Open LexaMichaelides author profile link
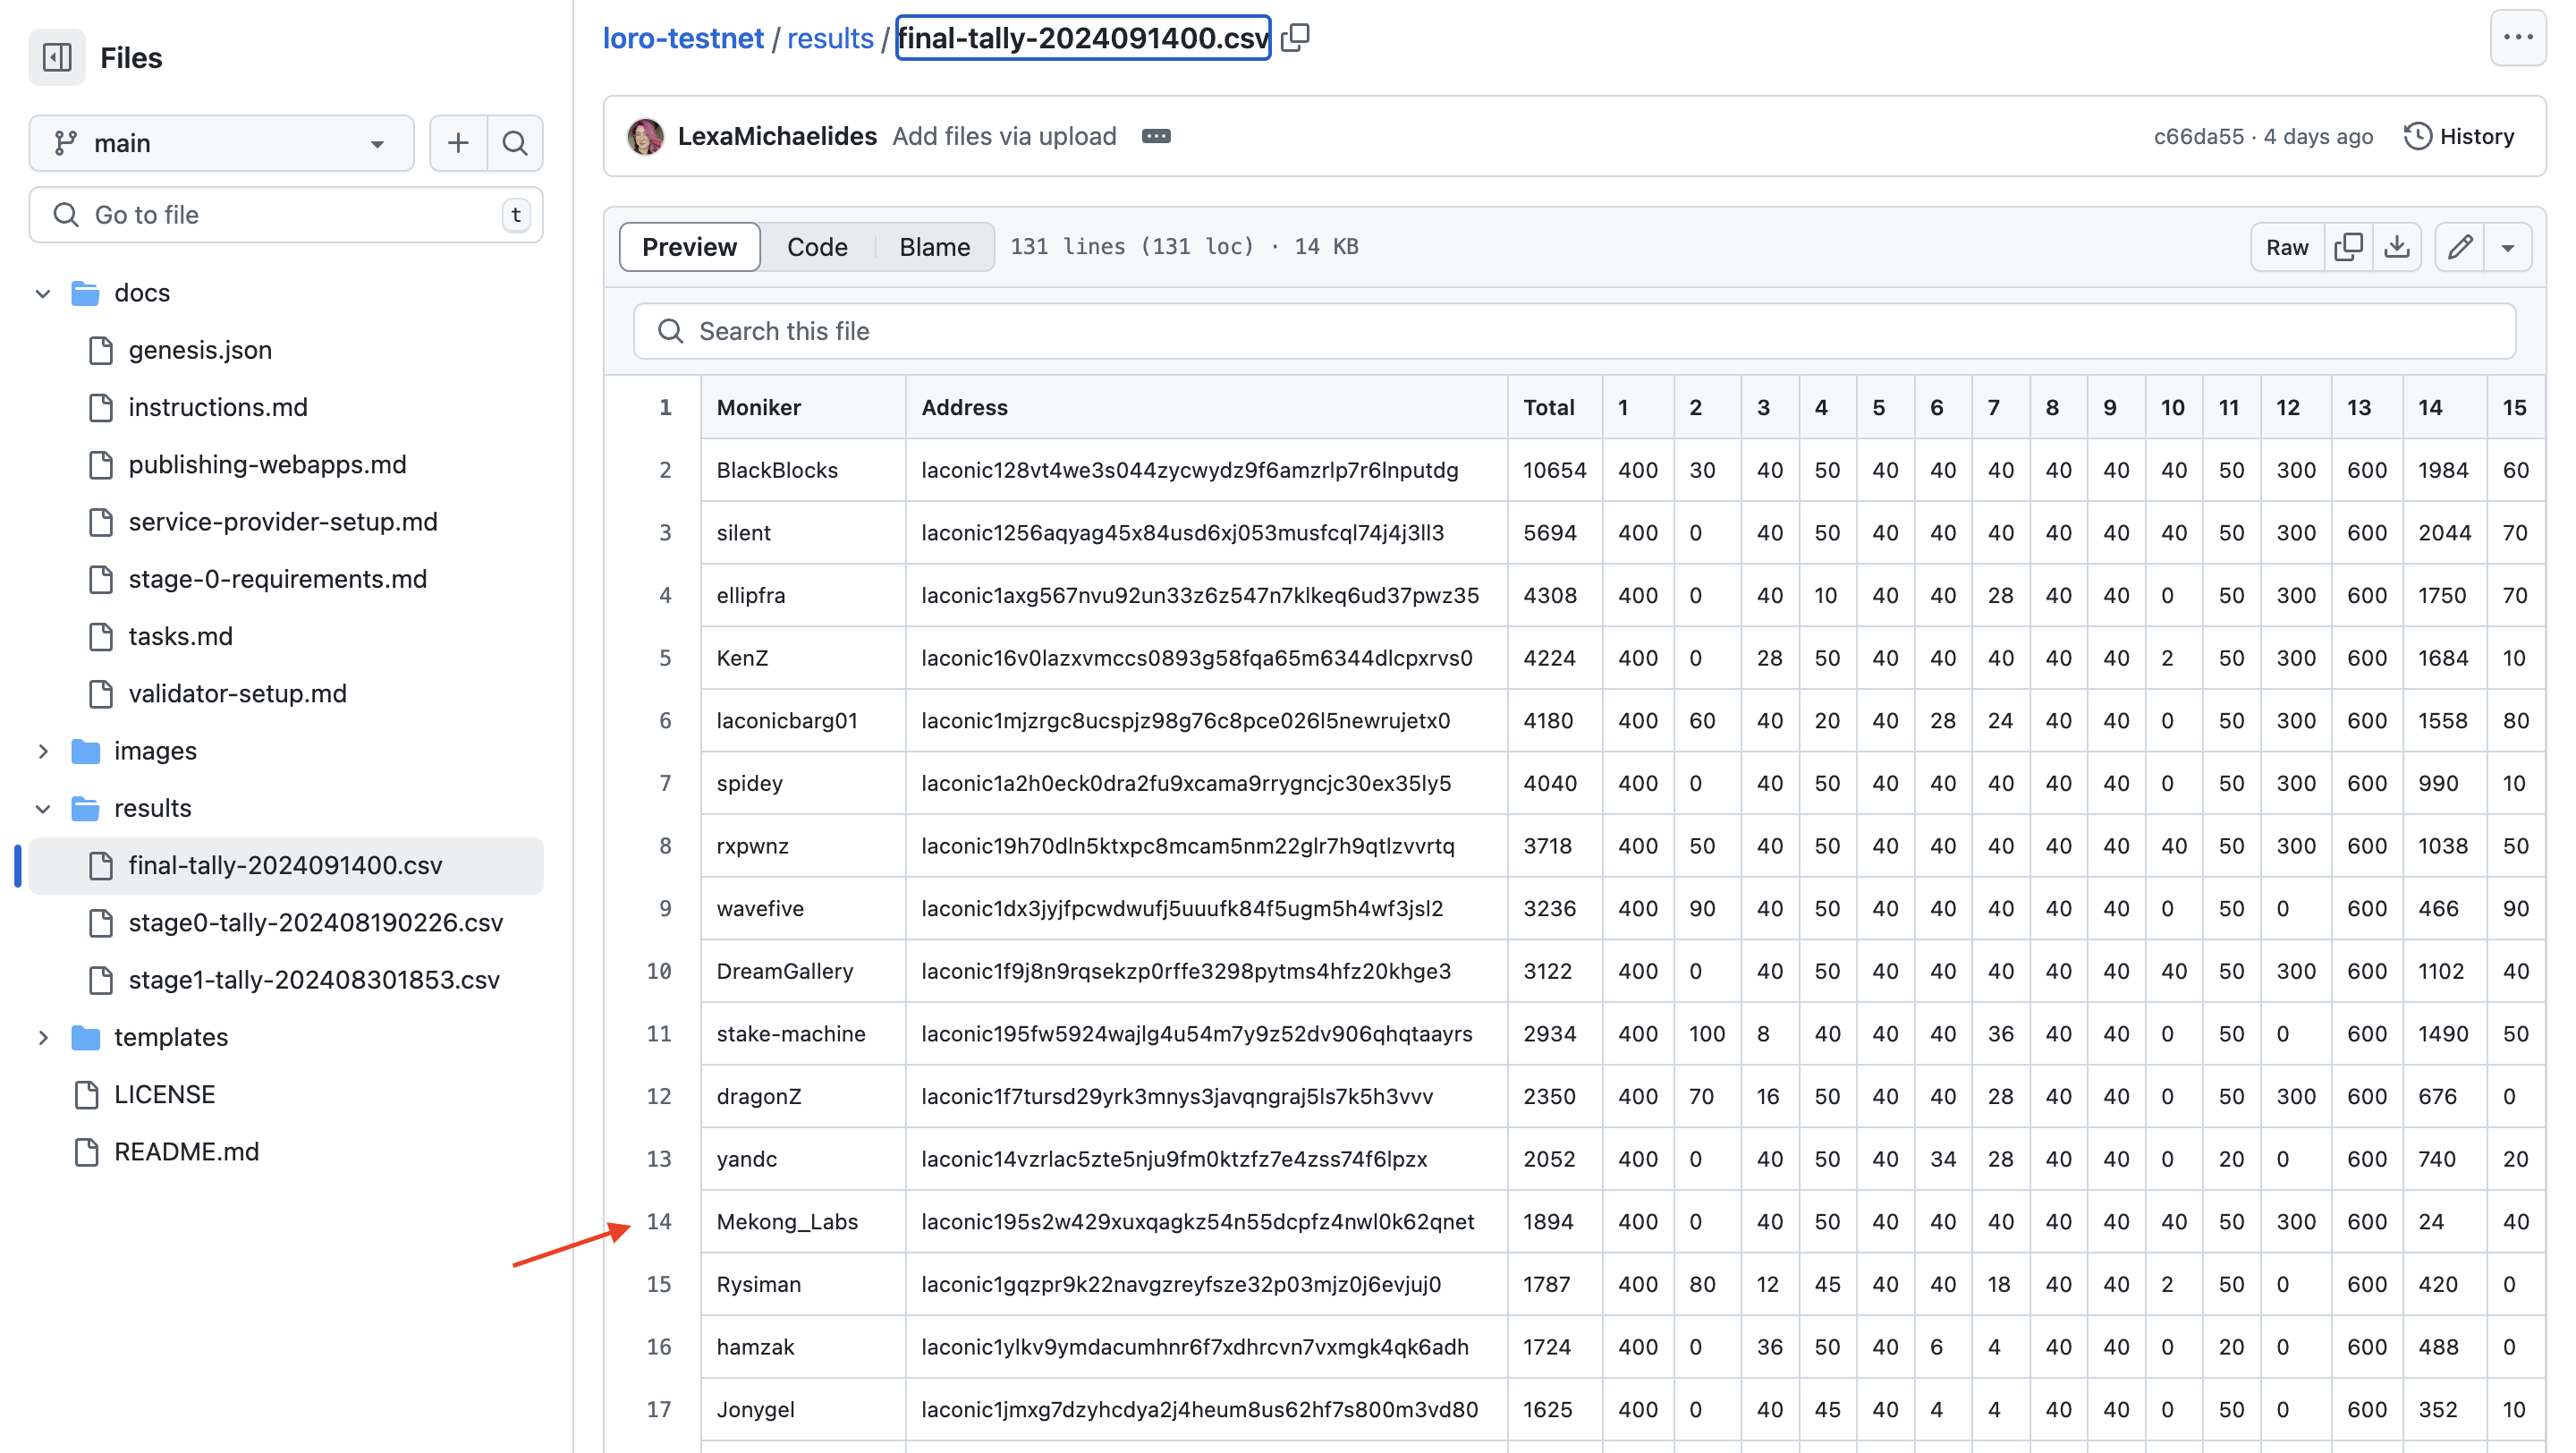Screen dimensions: 2576x1453 coord(777,136)
